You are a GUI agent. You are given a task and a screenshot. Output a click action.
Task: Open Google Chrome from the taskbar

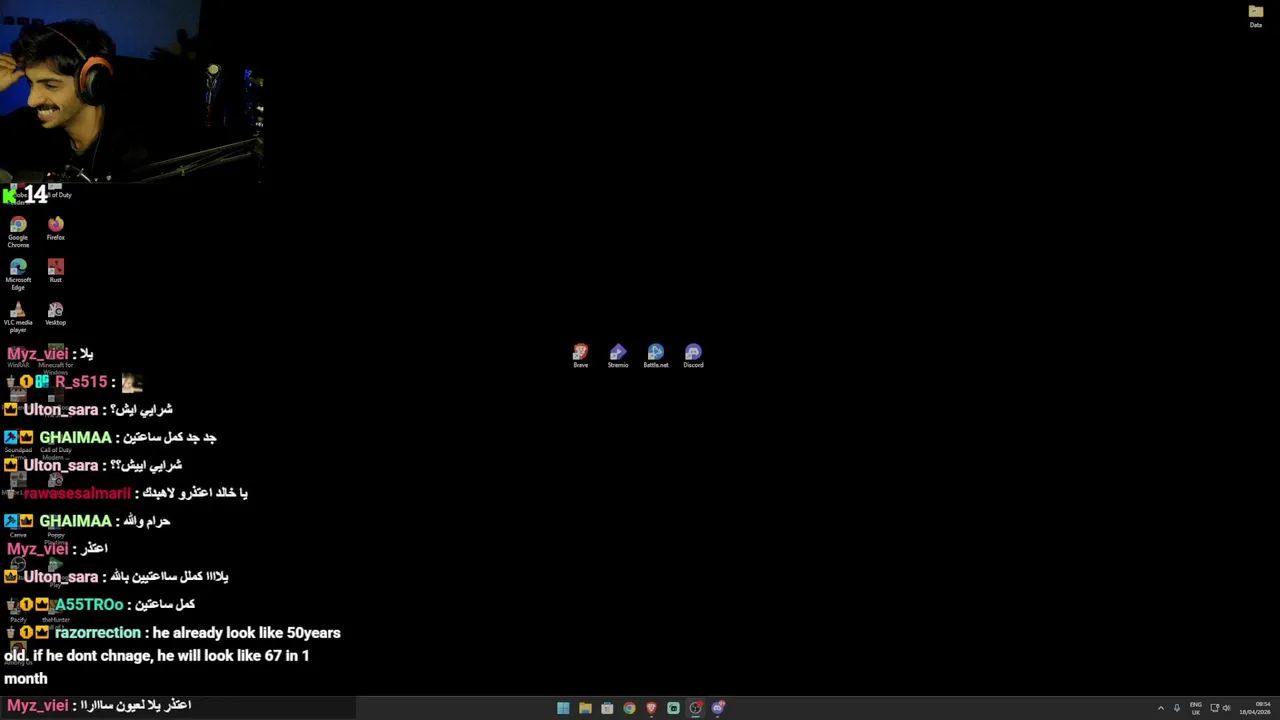click(629, 708)
